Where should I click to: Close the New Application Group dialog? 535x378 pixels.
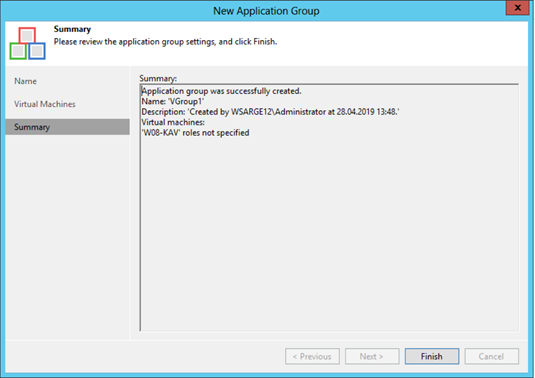click(517, 8)
